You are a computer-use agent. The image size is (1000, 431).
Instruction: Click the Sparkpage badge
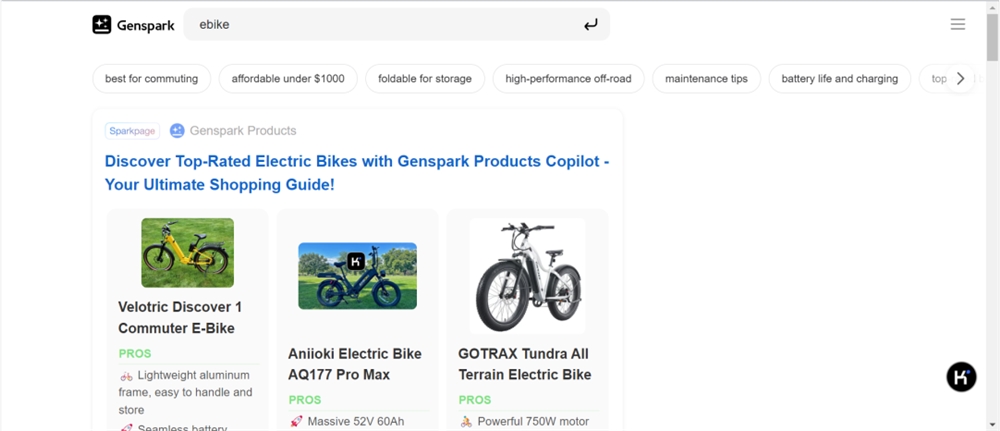click(133, 130)
